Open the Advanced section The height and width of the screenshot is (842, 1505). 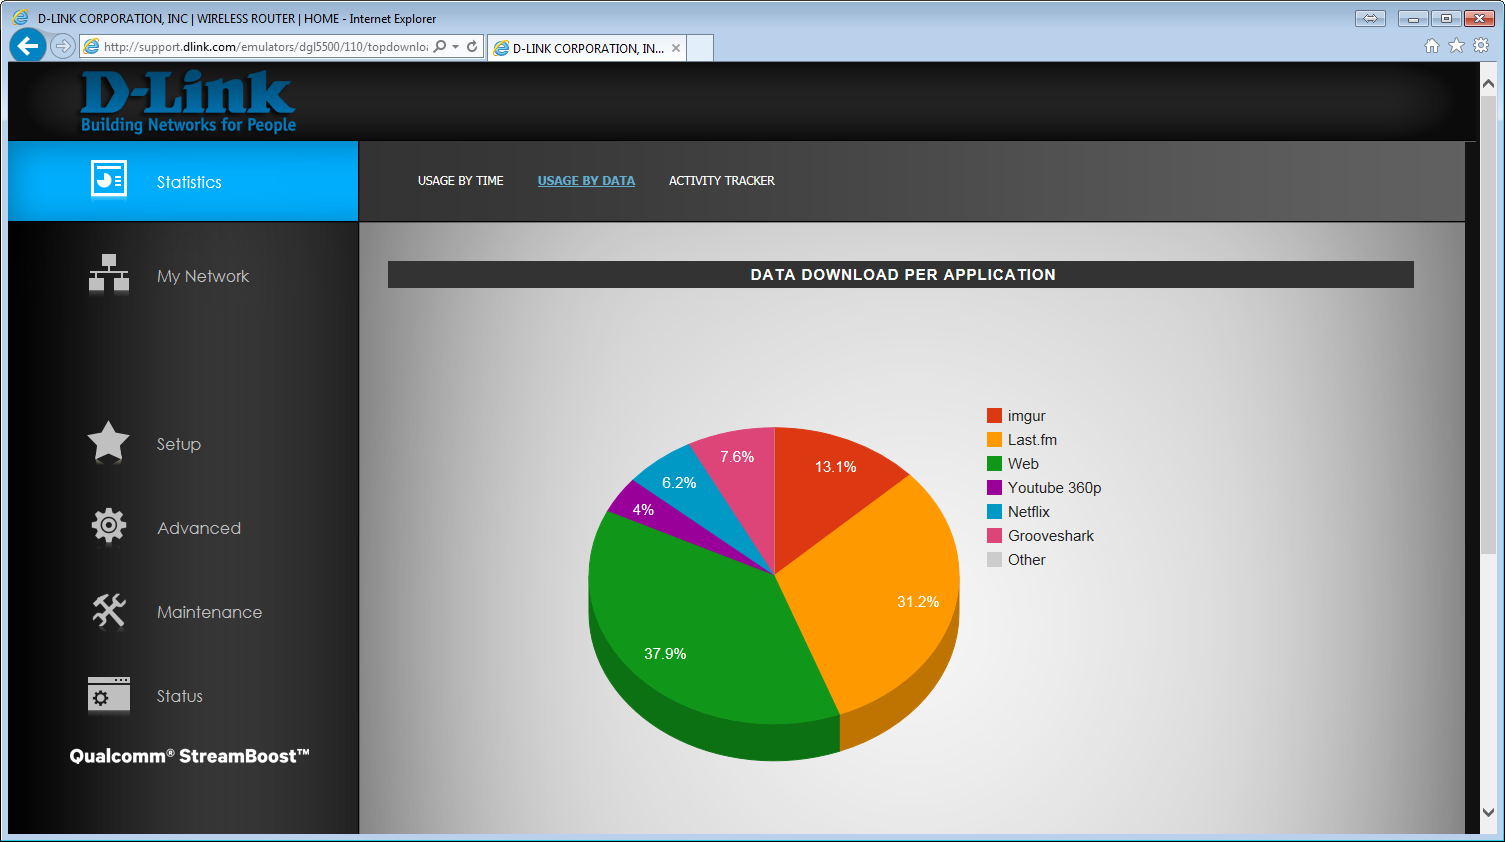[199, 528]
